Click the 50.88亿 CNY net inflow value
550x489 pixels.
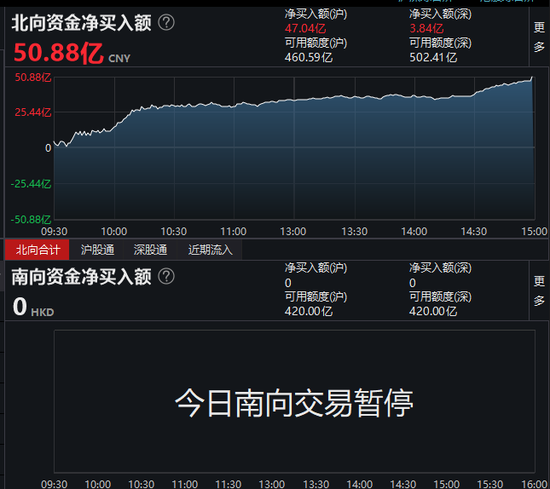72,53
